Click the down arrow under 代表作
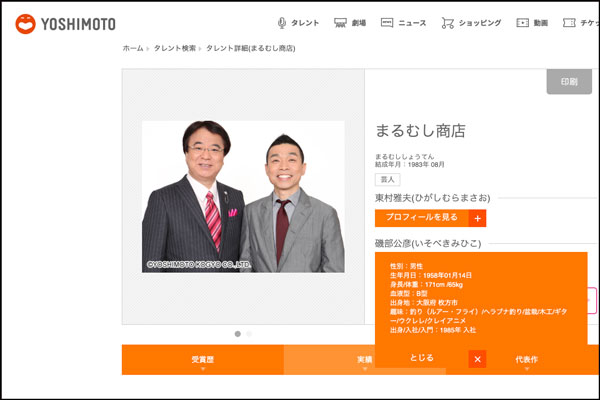600x400 pixels. click(x=527, y=369)
